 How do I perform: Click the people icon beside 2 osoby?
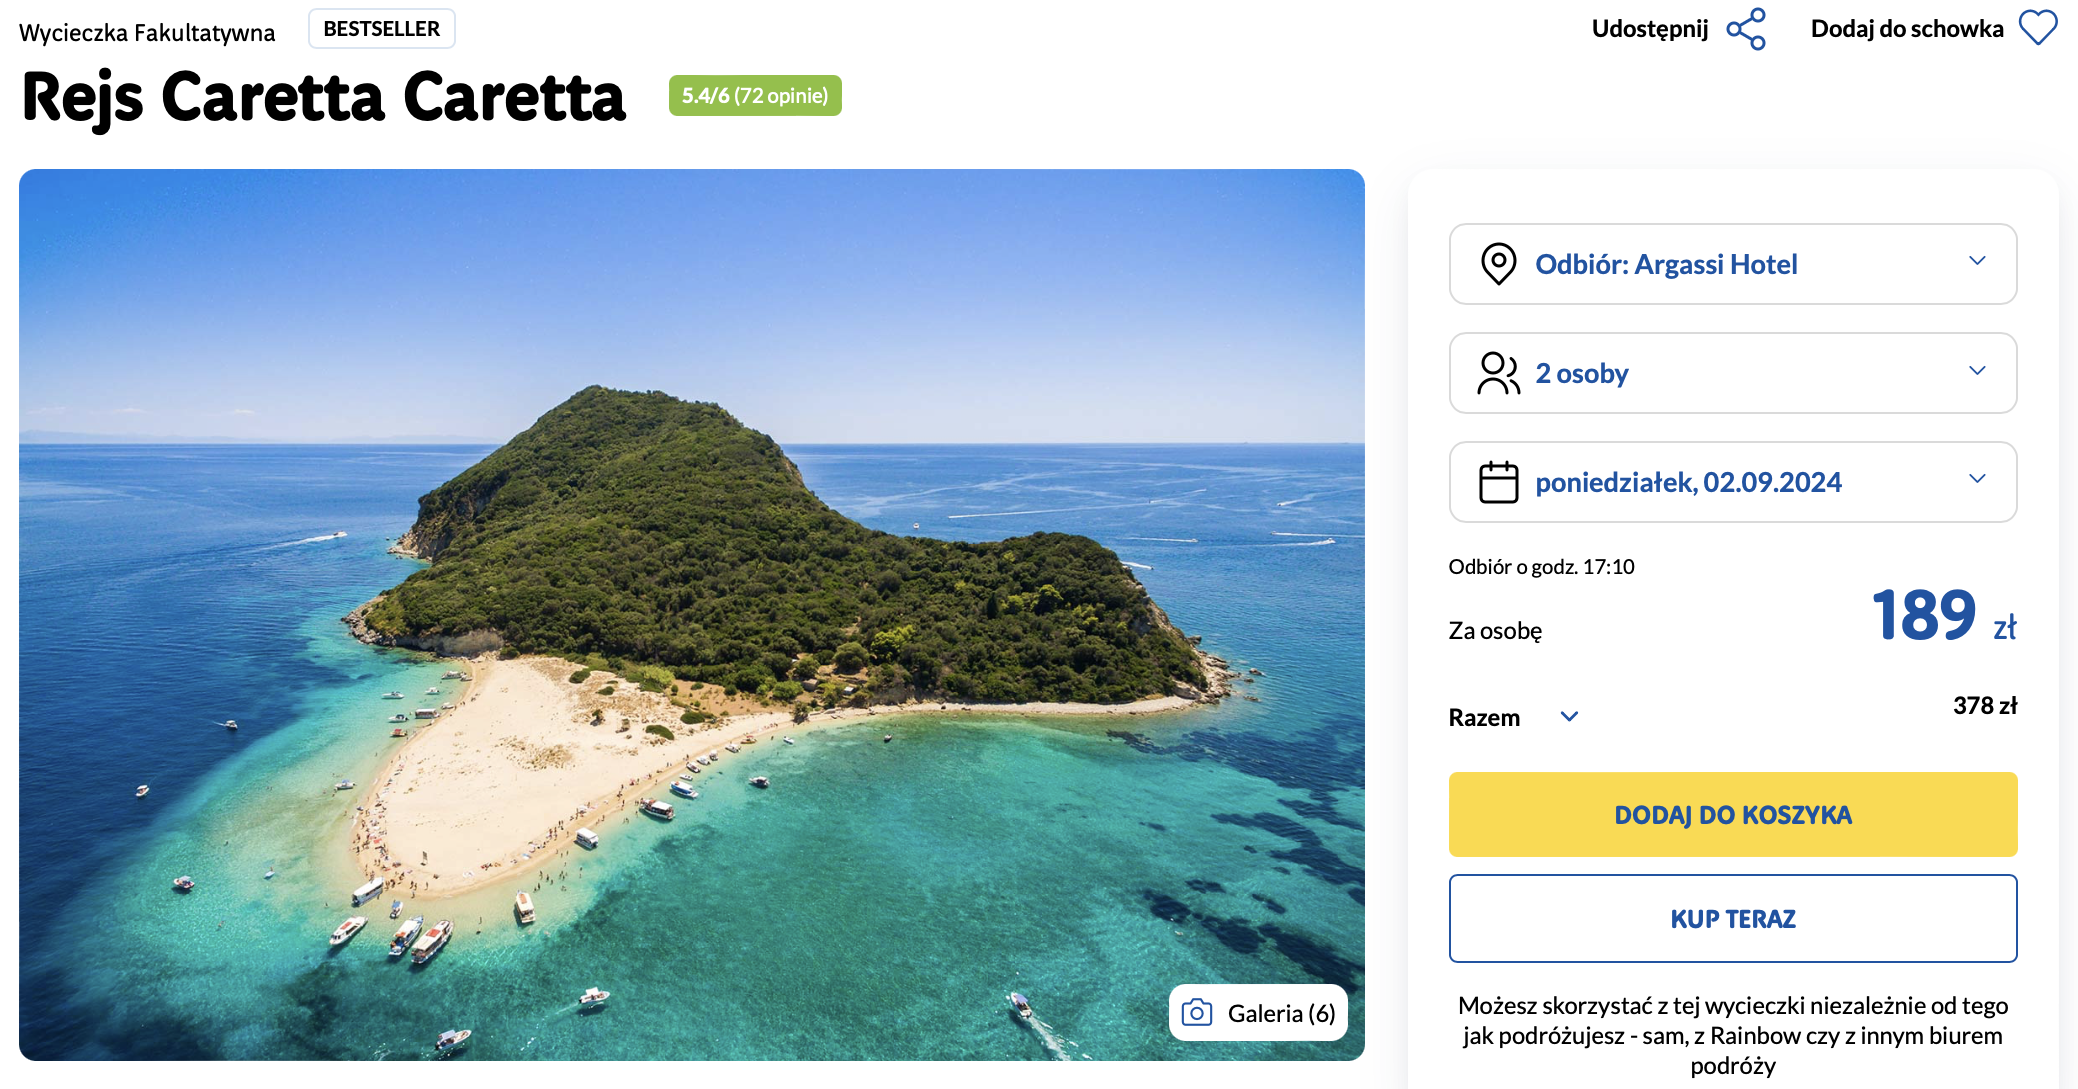[1498, 373]
